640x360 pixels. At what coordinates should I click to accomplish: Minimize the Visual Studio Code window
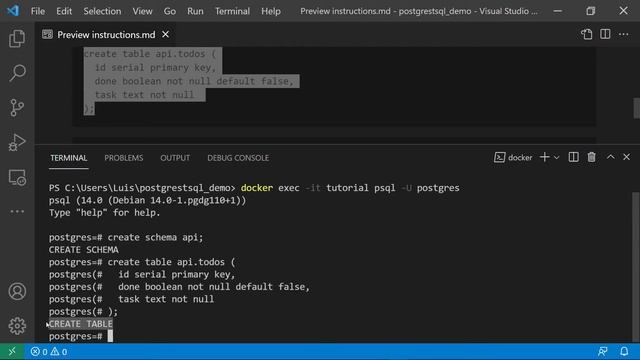pos(558,11)
